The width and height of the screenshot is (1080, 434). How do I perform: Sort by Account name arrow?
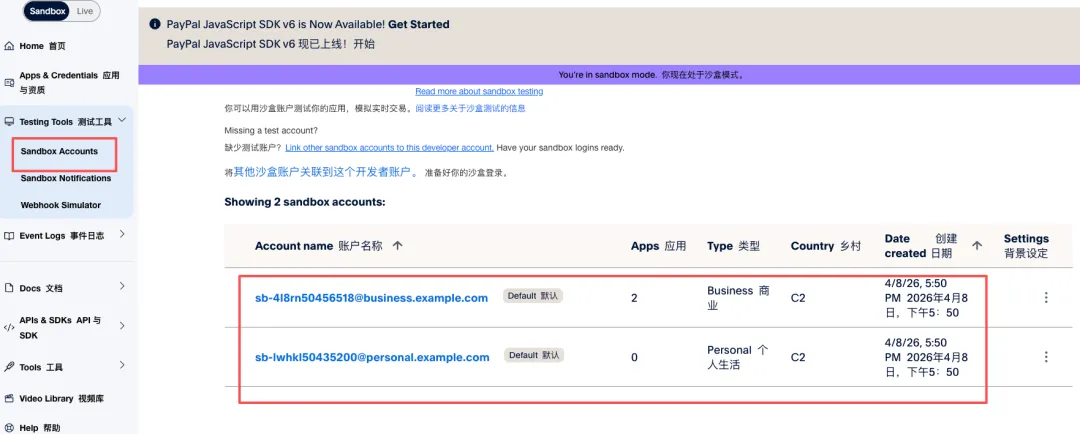(397, 246)
